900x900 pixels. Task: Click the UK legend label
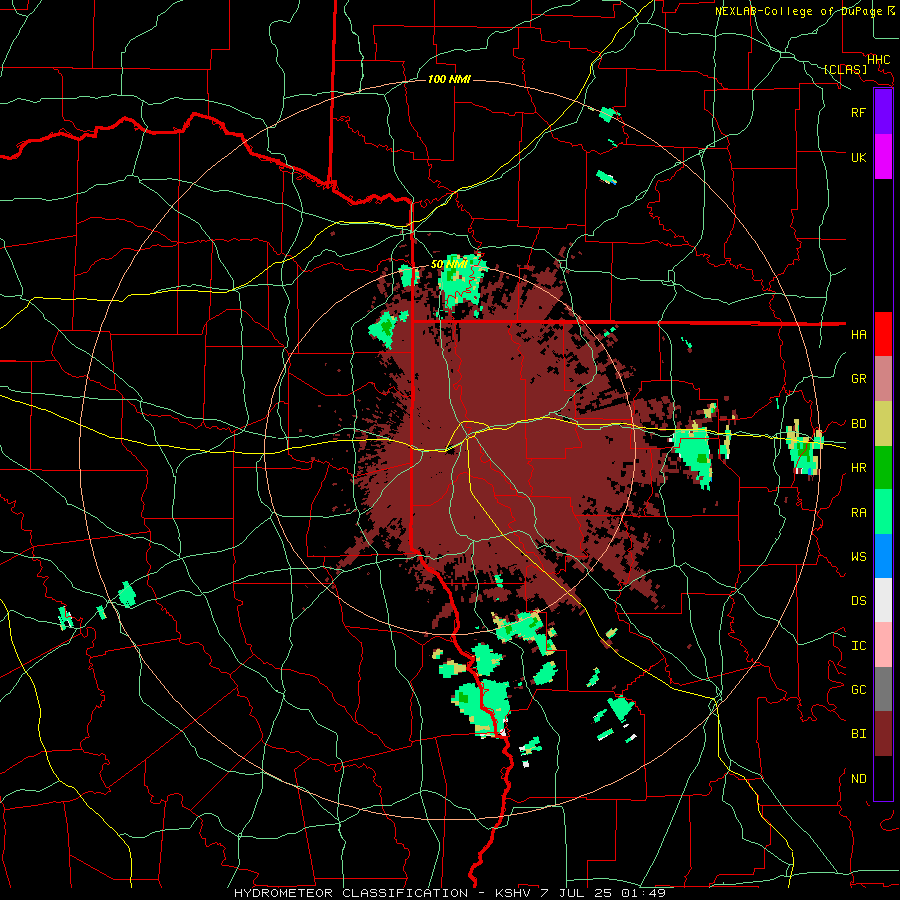[x=858, y=157]
